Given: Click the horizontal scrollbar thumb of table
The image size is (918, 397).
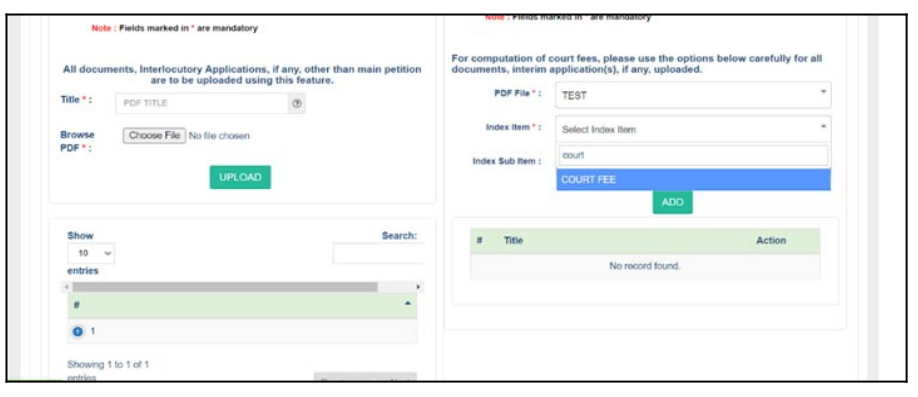Looking at the screenshot, I should (225, 287).
